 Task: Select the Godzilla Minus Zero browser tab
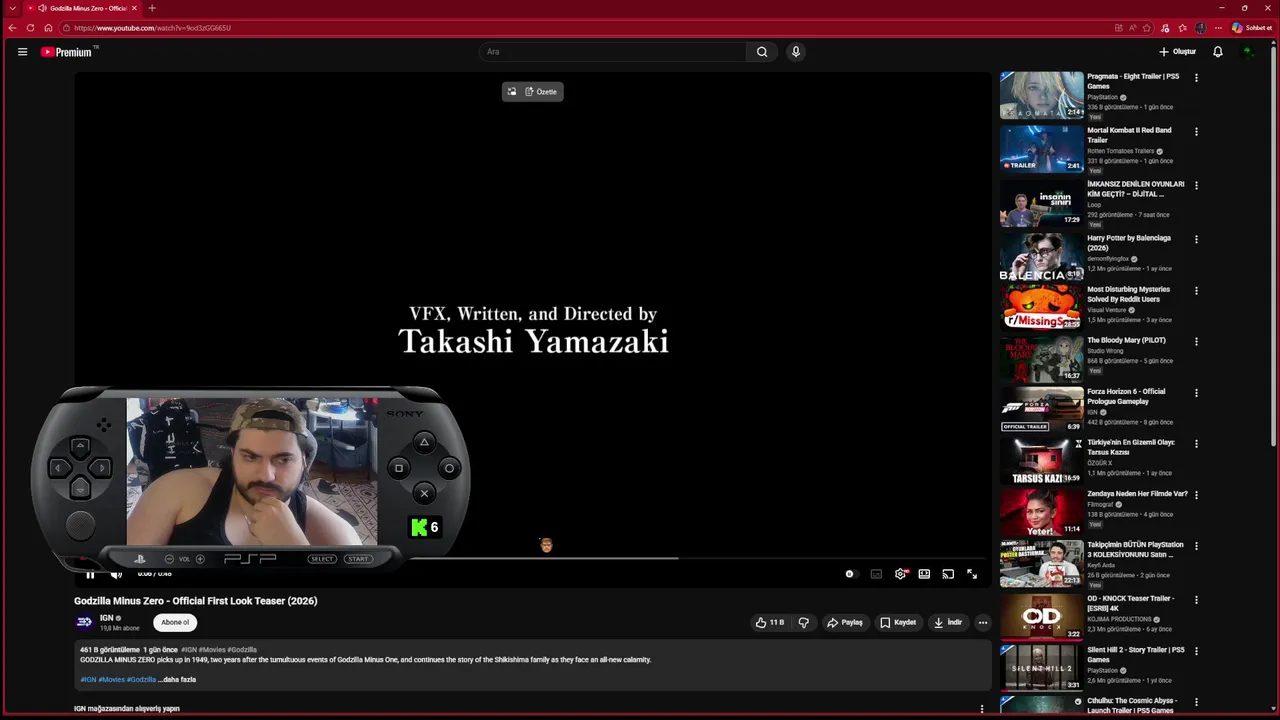click(x=83, y=8)
